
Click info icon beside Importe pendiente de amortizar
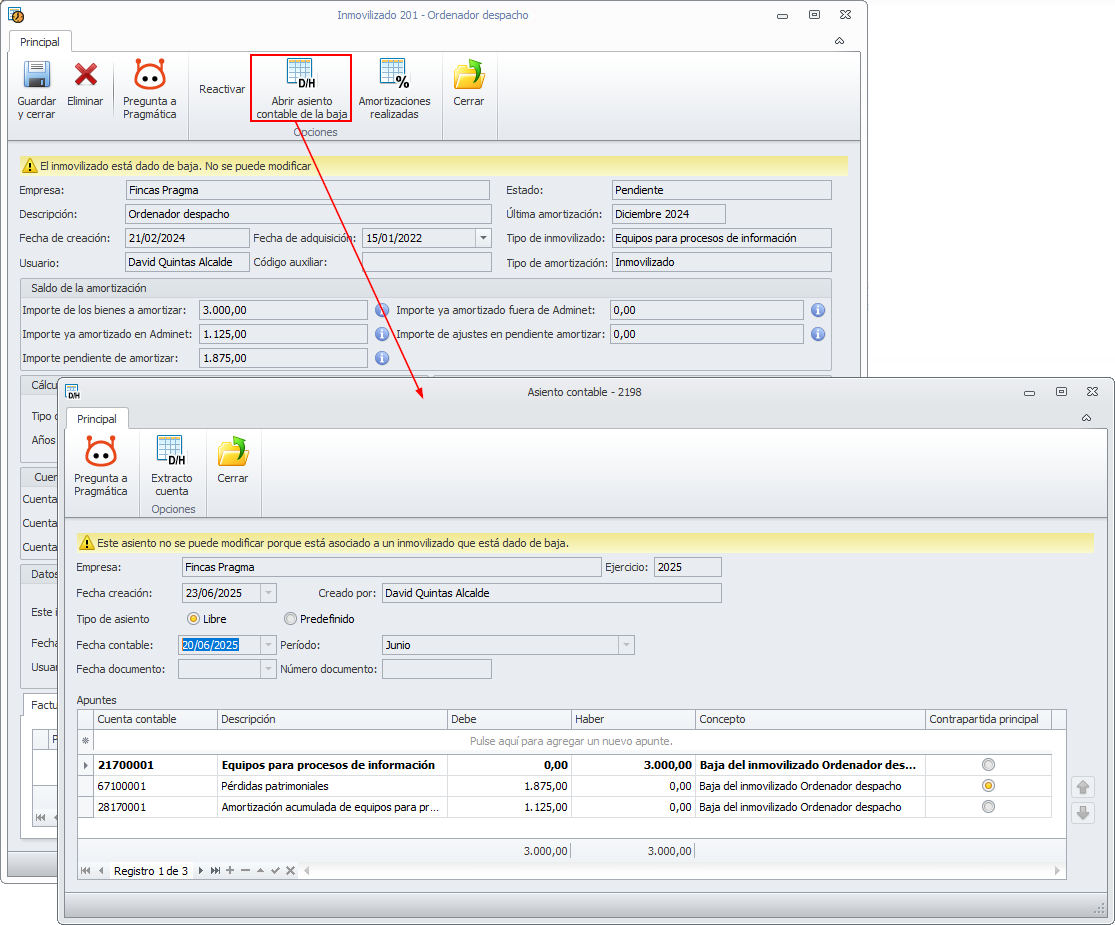[x=381, y=358]
